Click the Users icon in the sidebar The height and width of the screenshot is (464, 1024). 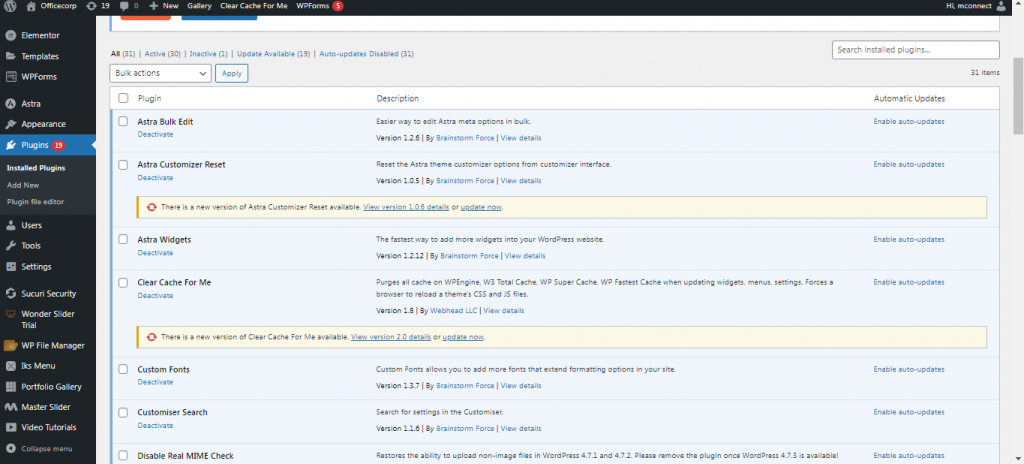[x=10, y=225]
